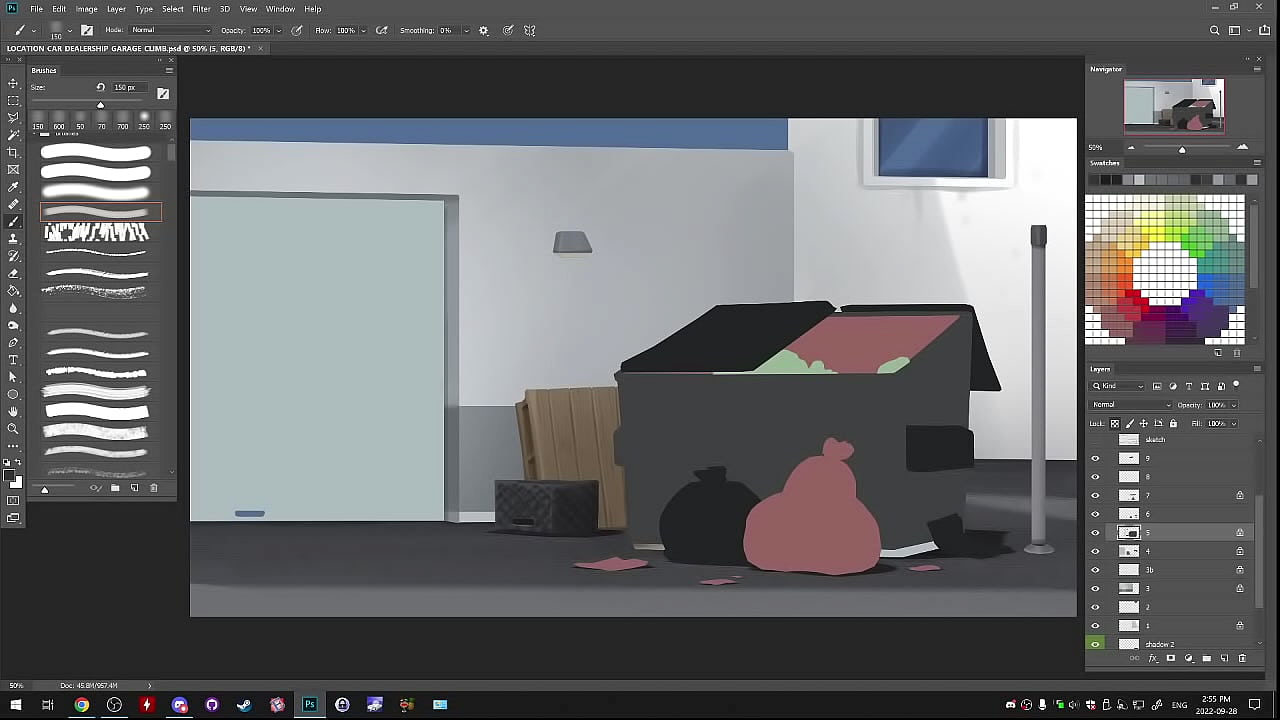The height and width of the screenshot is (720, 1280).
Task: Select the Eyedropper tool in the toolbar
Action: coord(13,187)
